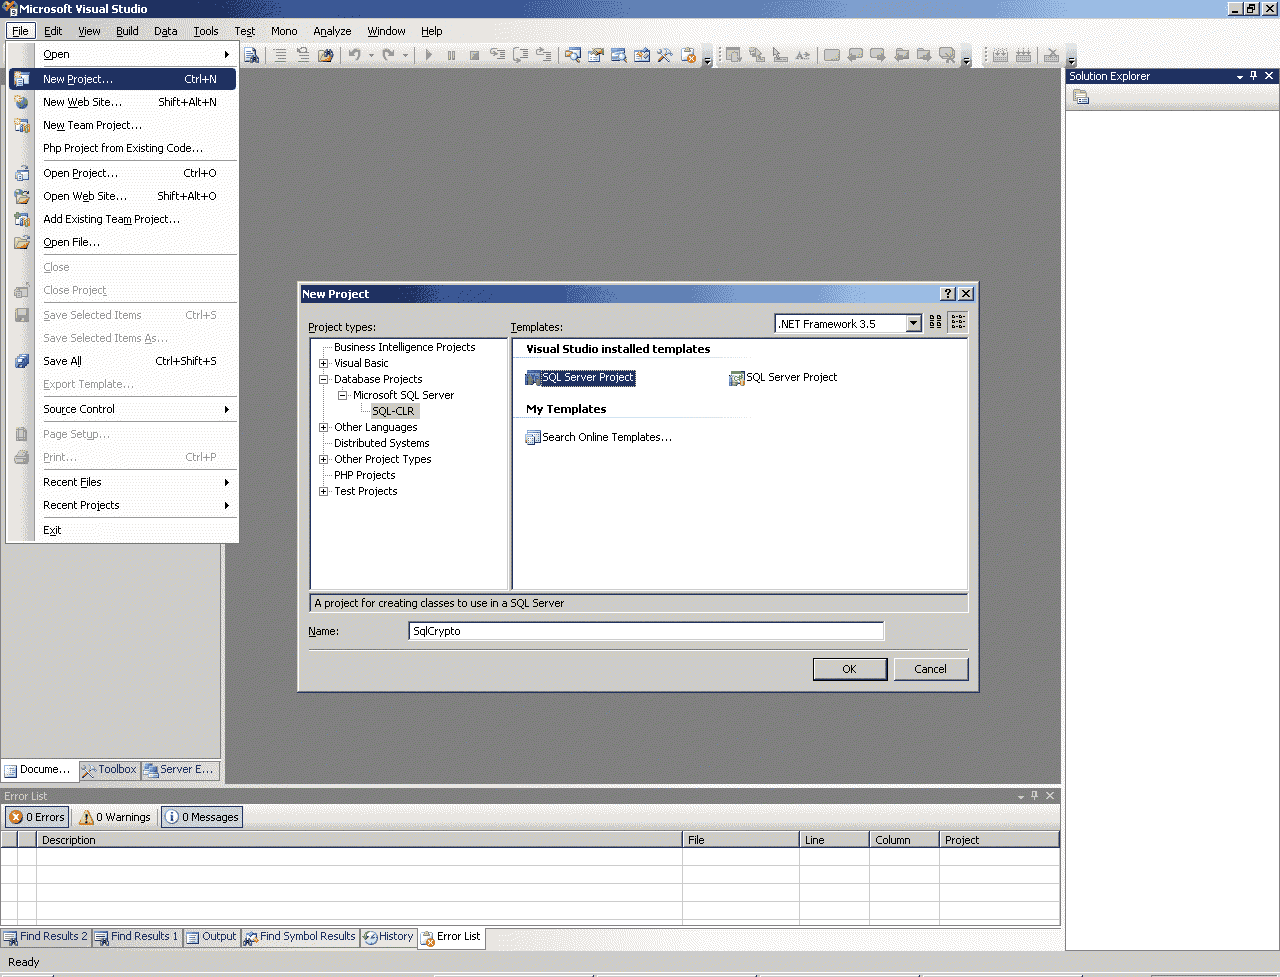Click Cancel in the New Project dialog
This screenshot has width=1280, height=977.
click(x=930, y=669)
